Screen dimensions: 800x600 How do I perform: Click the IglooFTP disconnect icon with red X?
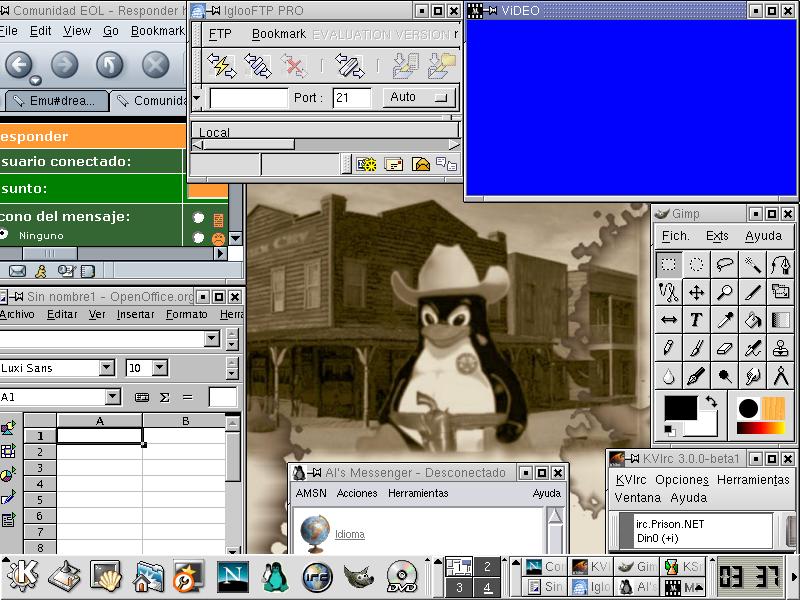point(293,66)
